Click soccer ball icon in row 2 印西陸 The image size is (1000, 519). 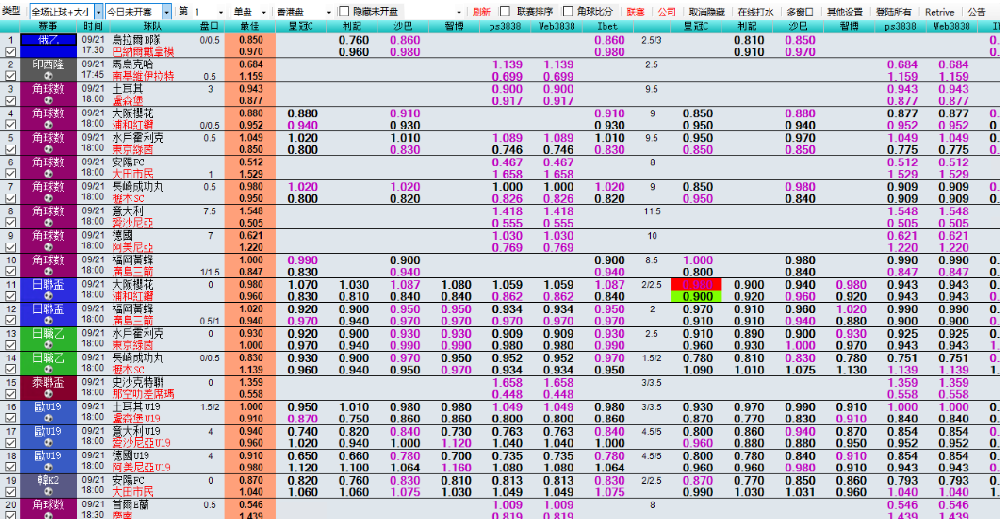[48, 76]
